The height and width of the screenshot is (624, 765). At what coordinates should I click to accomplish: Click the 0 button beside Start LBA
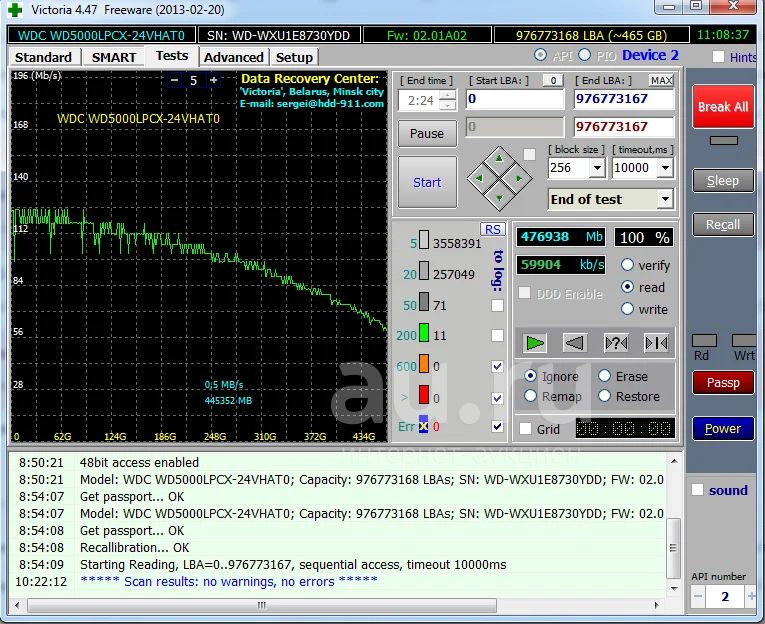(x=553, y=81)
